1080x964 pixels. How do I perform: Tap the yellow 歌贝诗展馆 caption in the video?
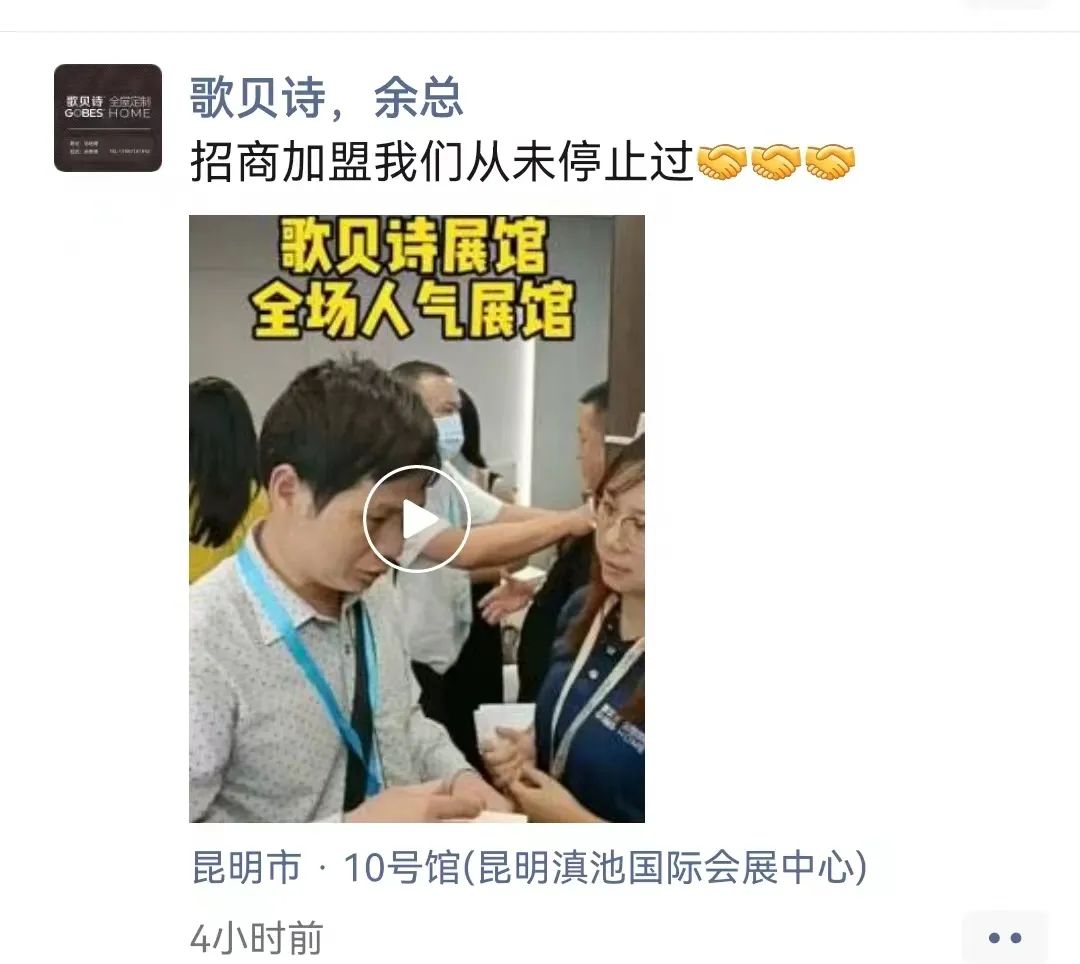[x=413, y=246]
